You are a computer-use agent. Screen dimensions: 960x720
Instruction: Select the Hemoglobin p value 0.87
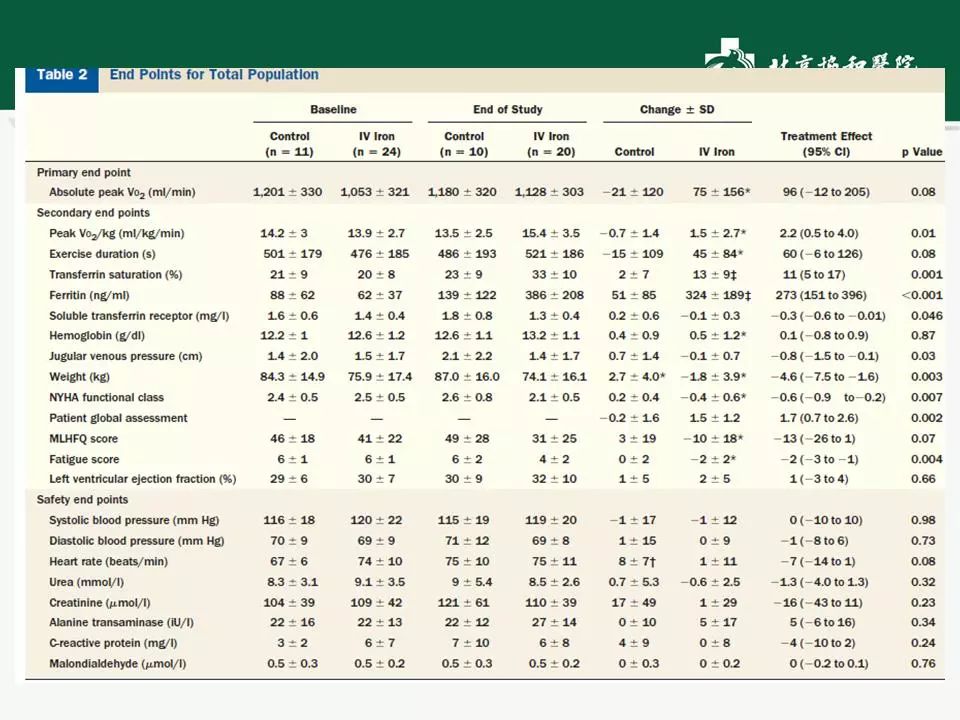[x=923, y=336]
